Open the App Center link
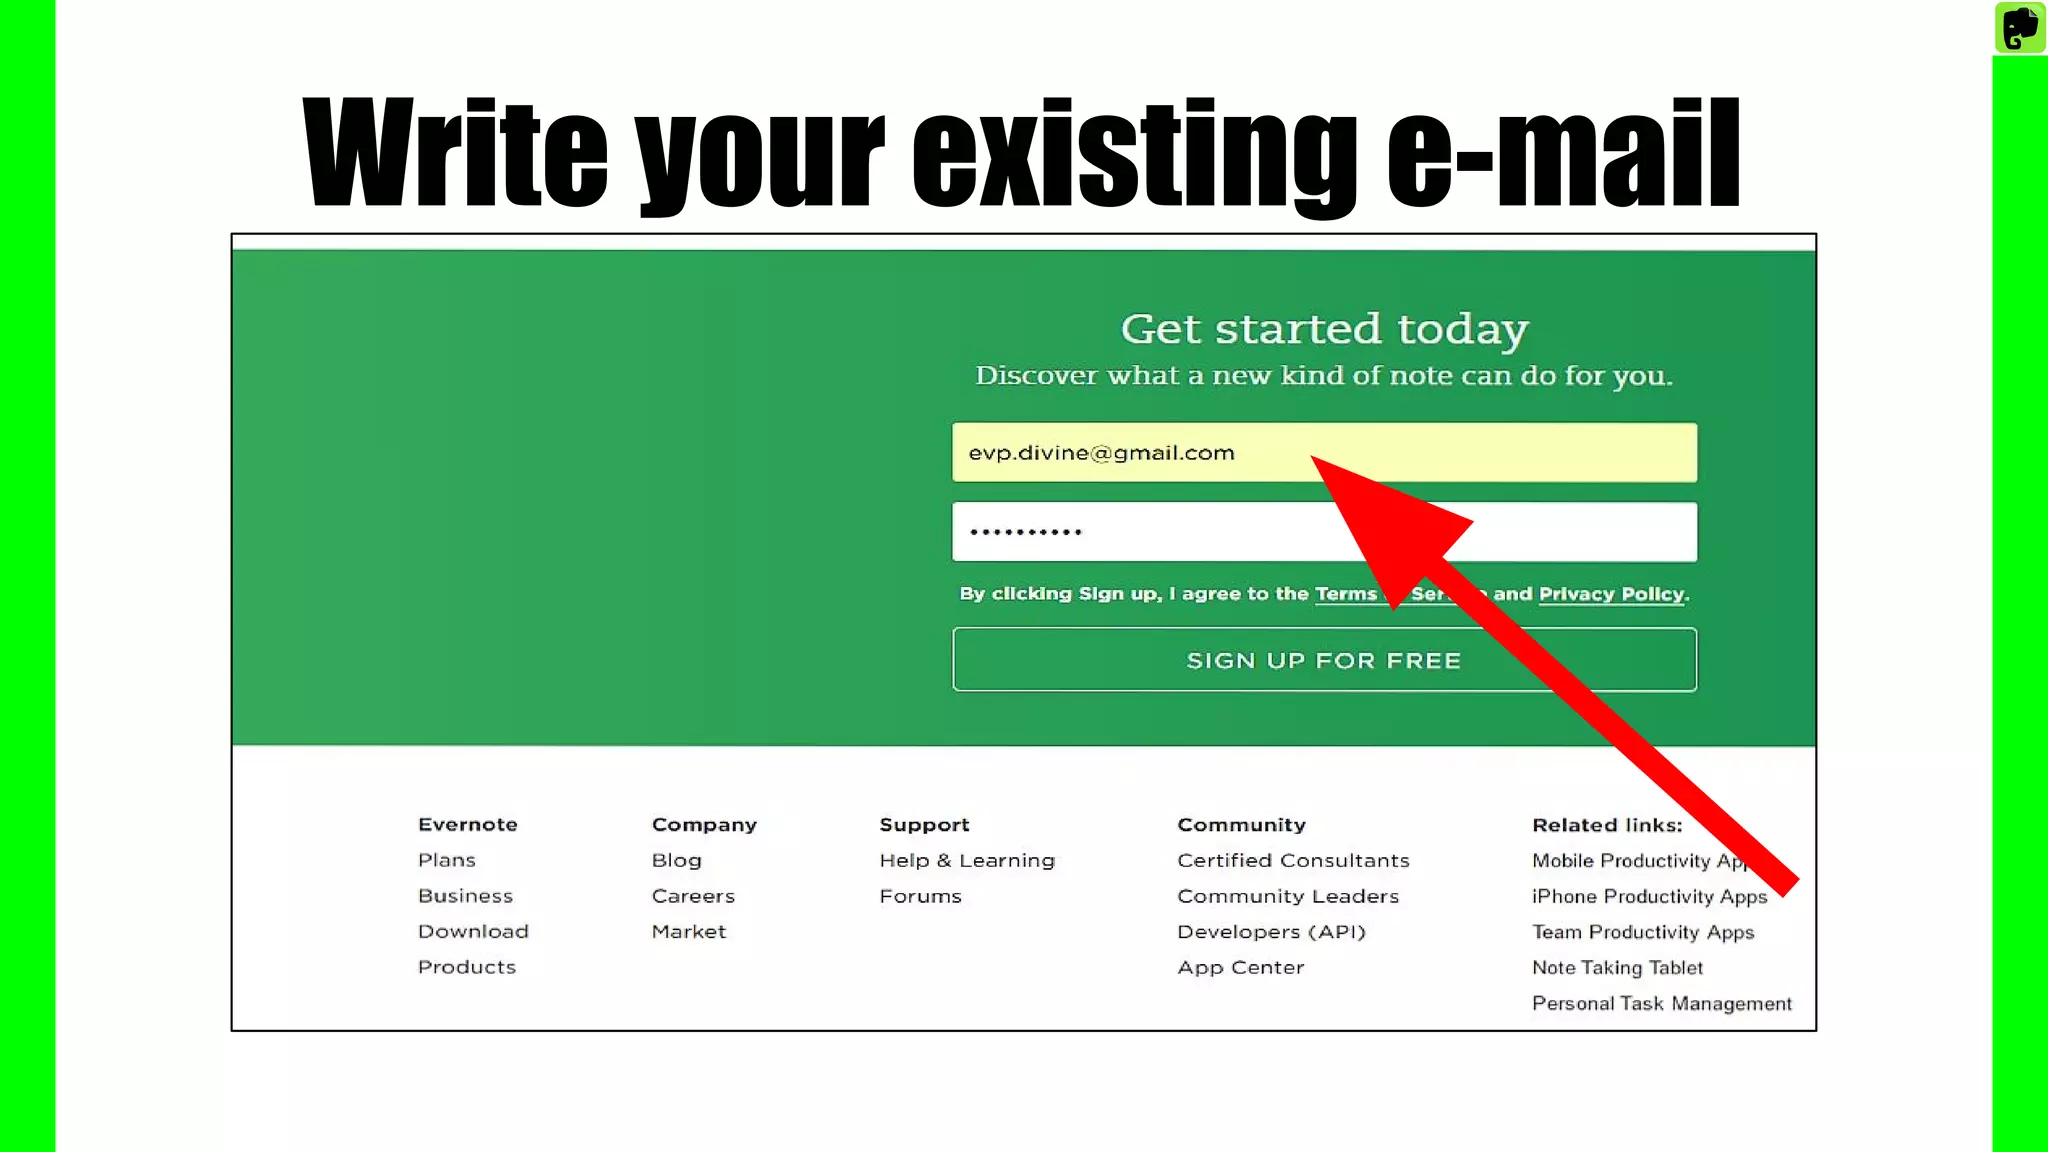Viewport: 2048px width, 1152px height. pos(1240,967)
